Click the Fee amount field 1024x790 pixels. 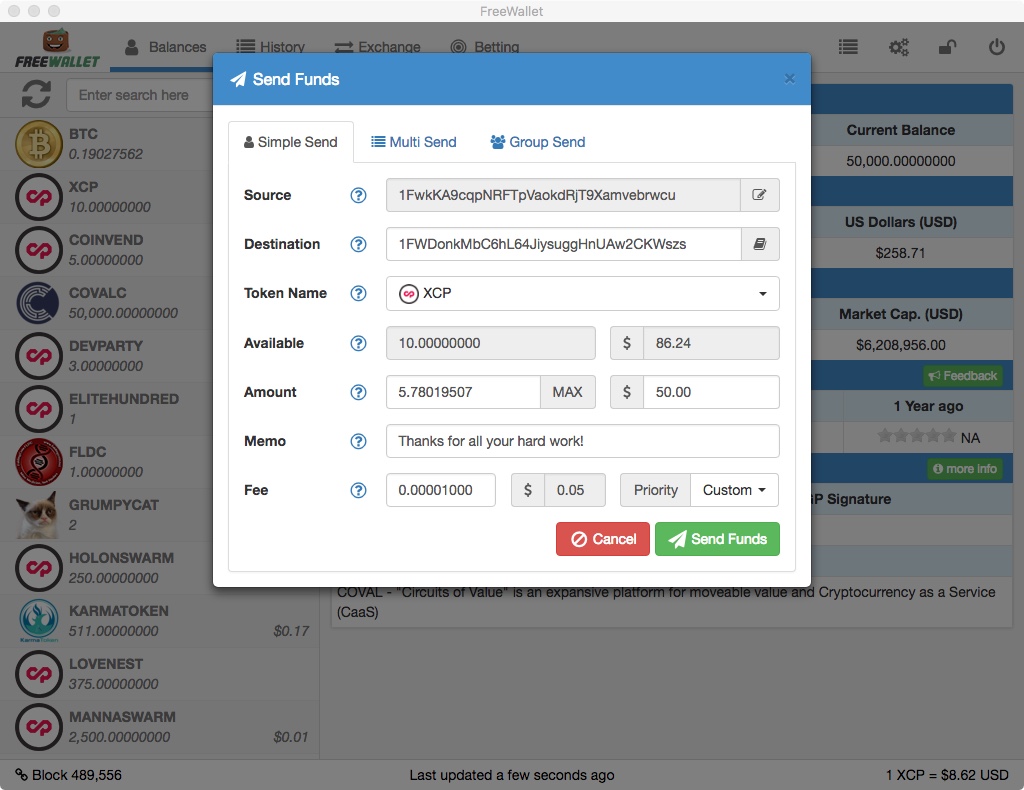tap(441, 490)
